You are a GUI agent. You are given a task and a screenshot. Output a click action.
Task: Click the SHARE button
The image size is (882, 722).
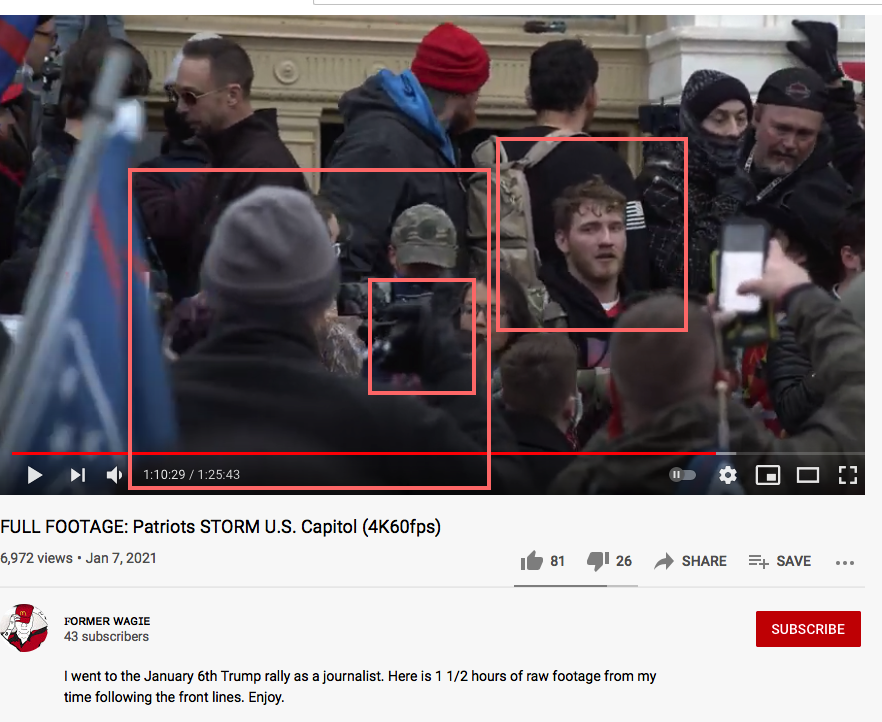691,561
